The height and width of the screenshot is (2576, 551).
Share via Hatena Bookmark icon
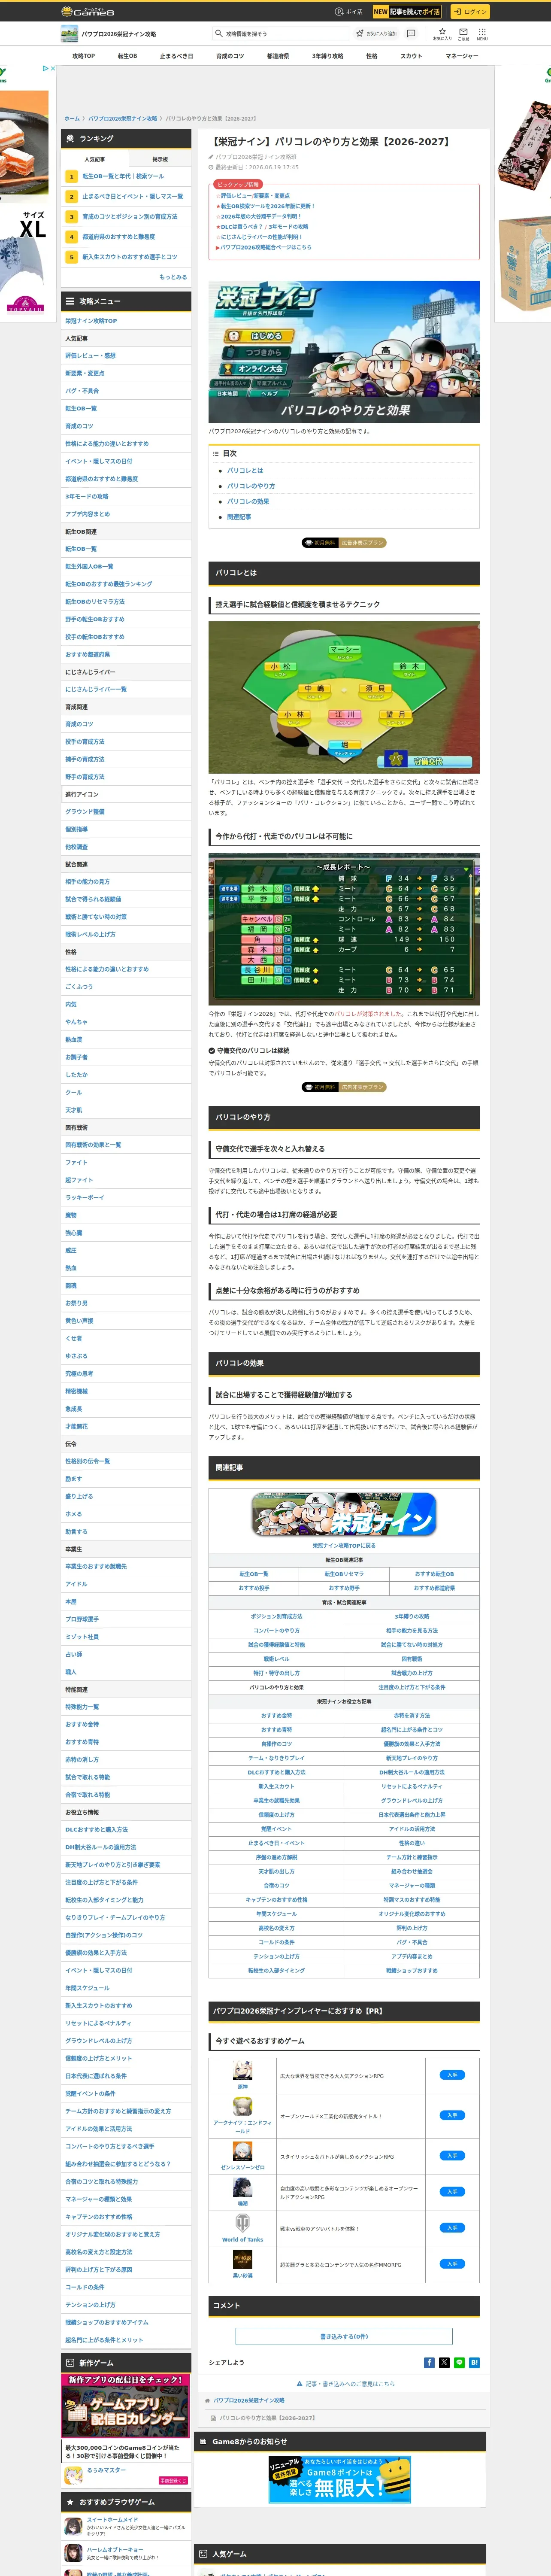(x=474, y=2363)
